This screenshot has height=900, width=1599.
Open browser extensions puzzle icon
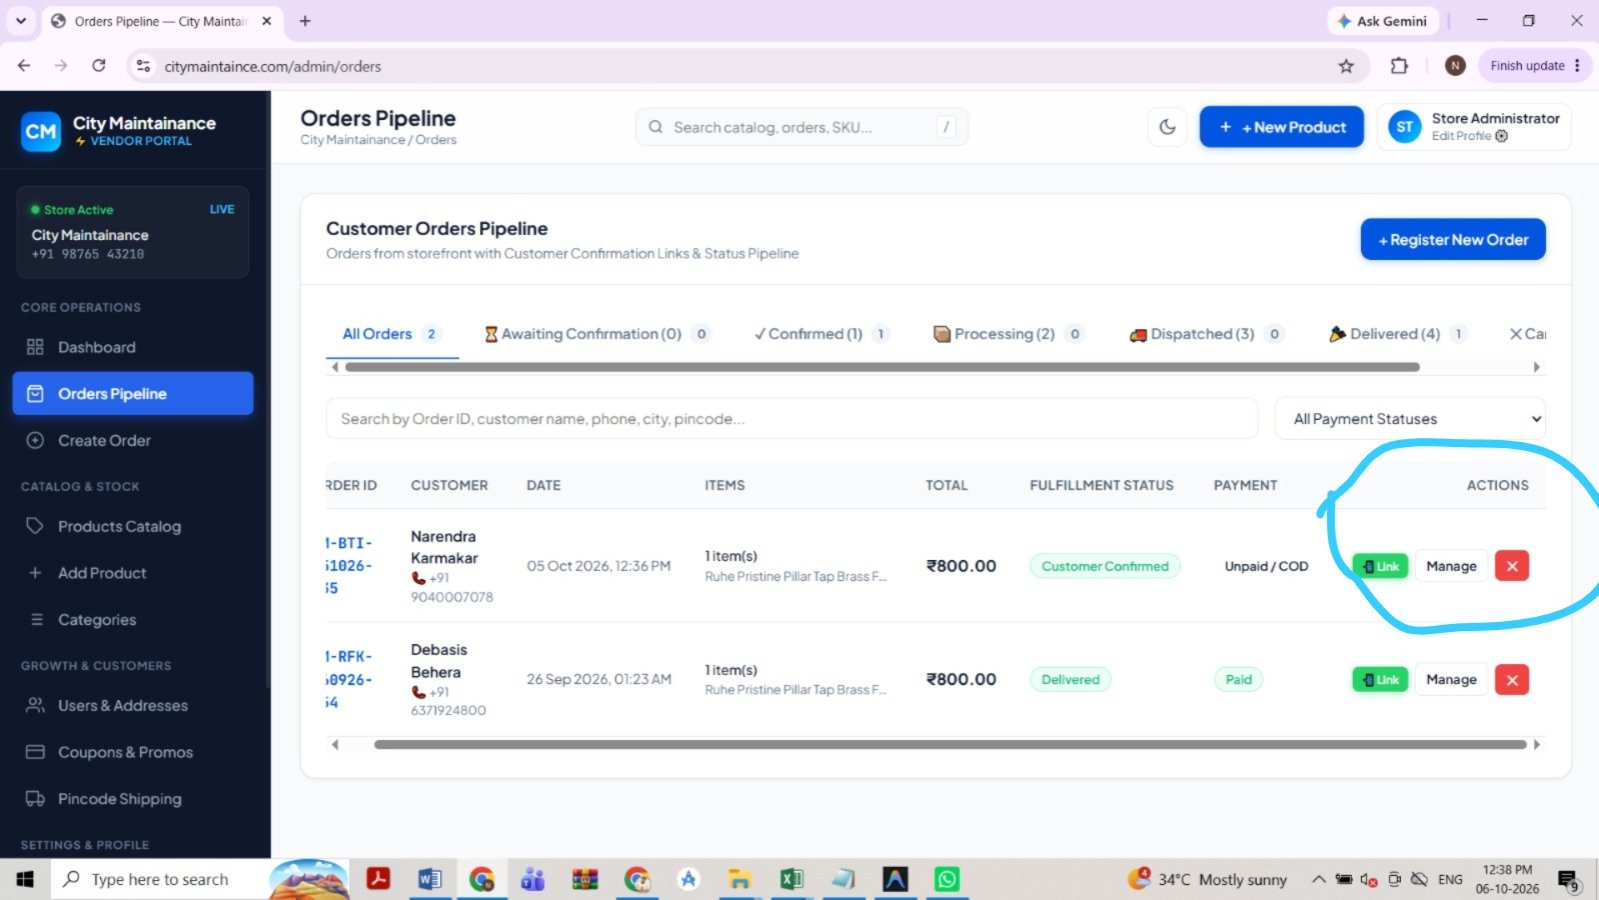point(1399,66)
